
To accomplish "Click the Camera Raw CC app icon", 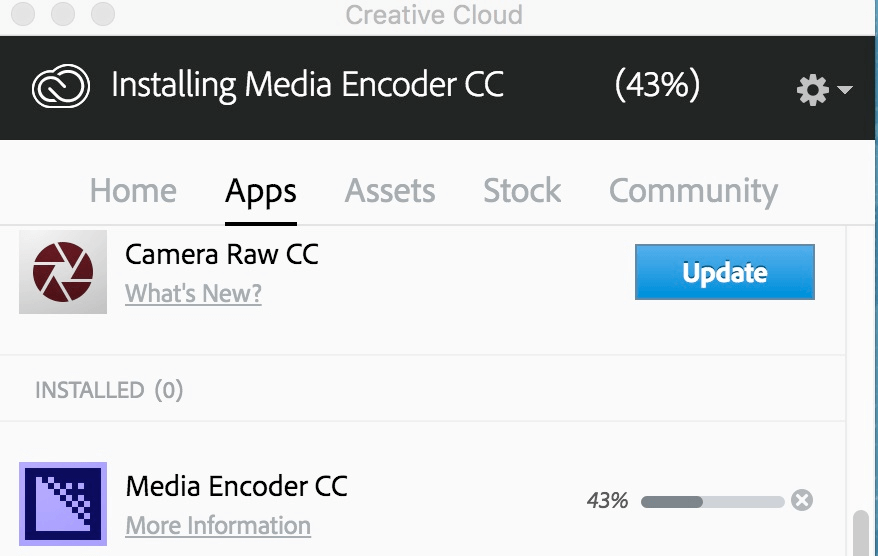I will [63, 272].
